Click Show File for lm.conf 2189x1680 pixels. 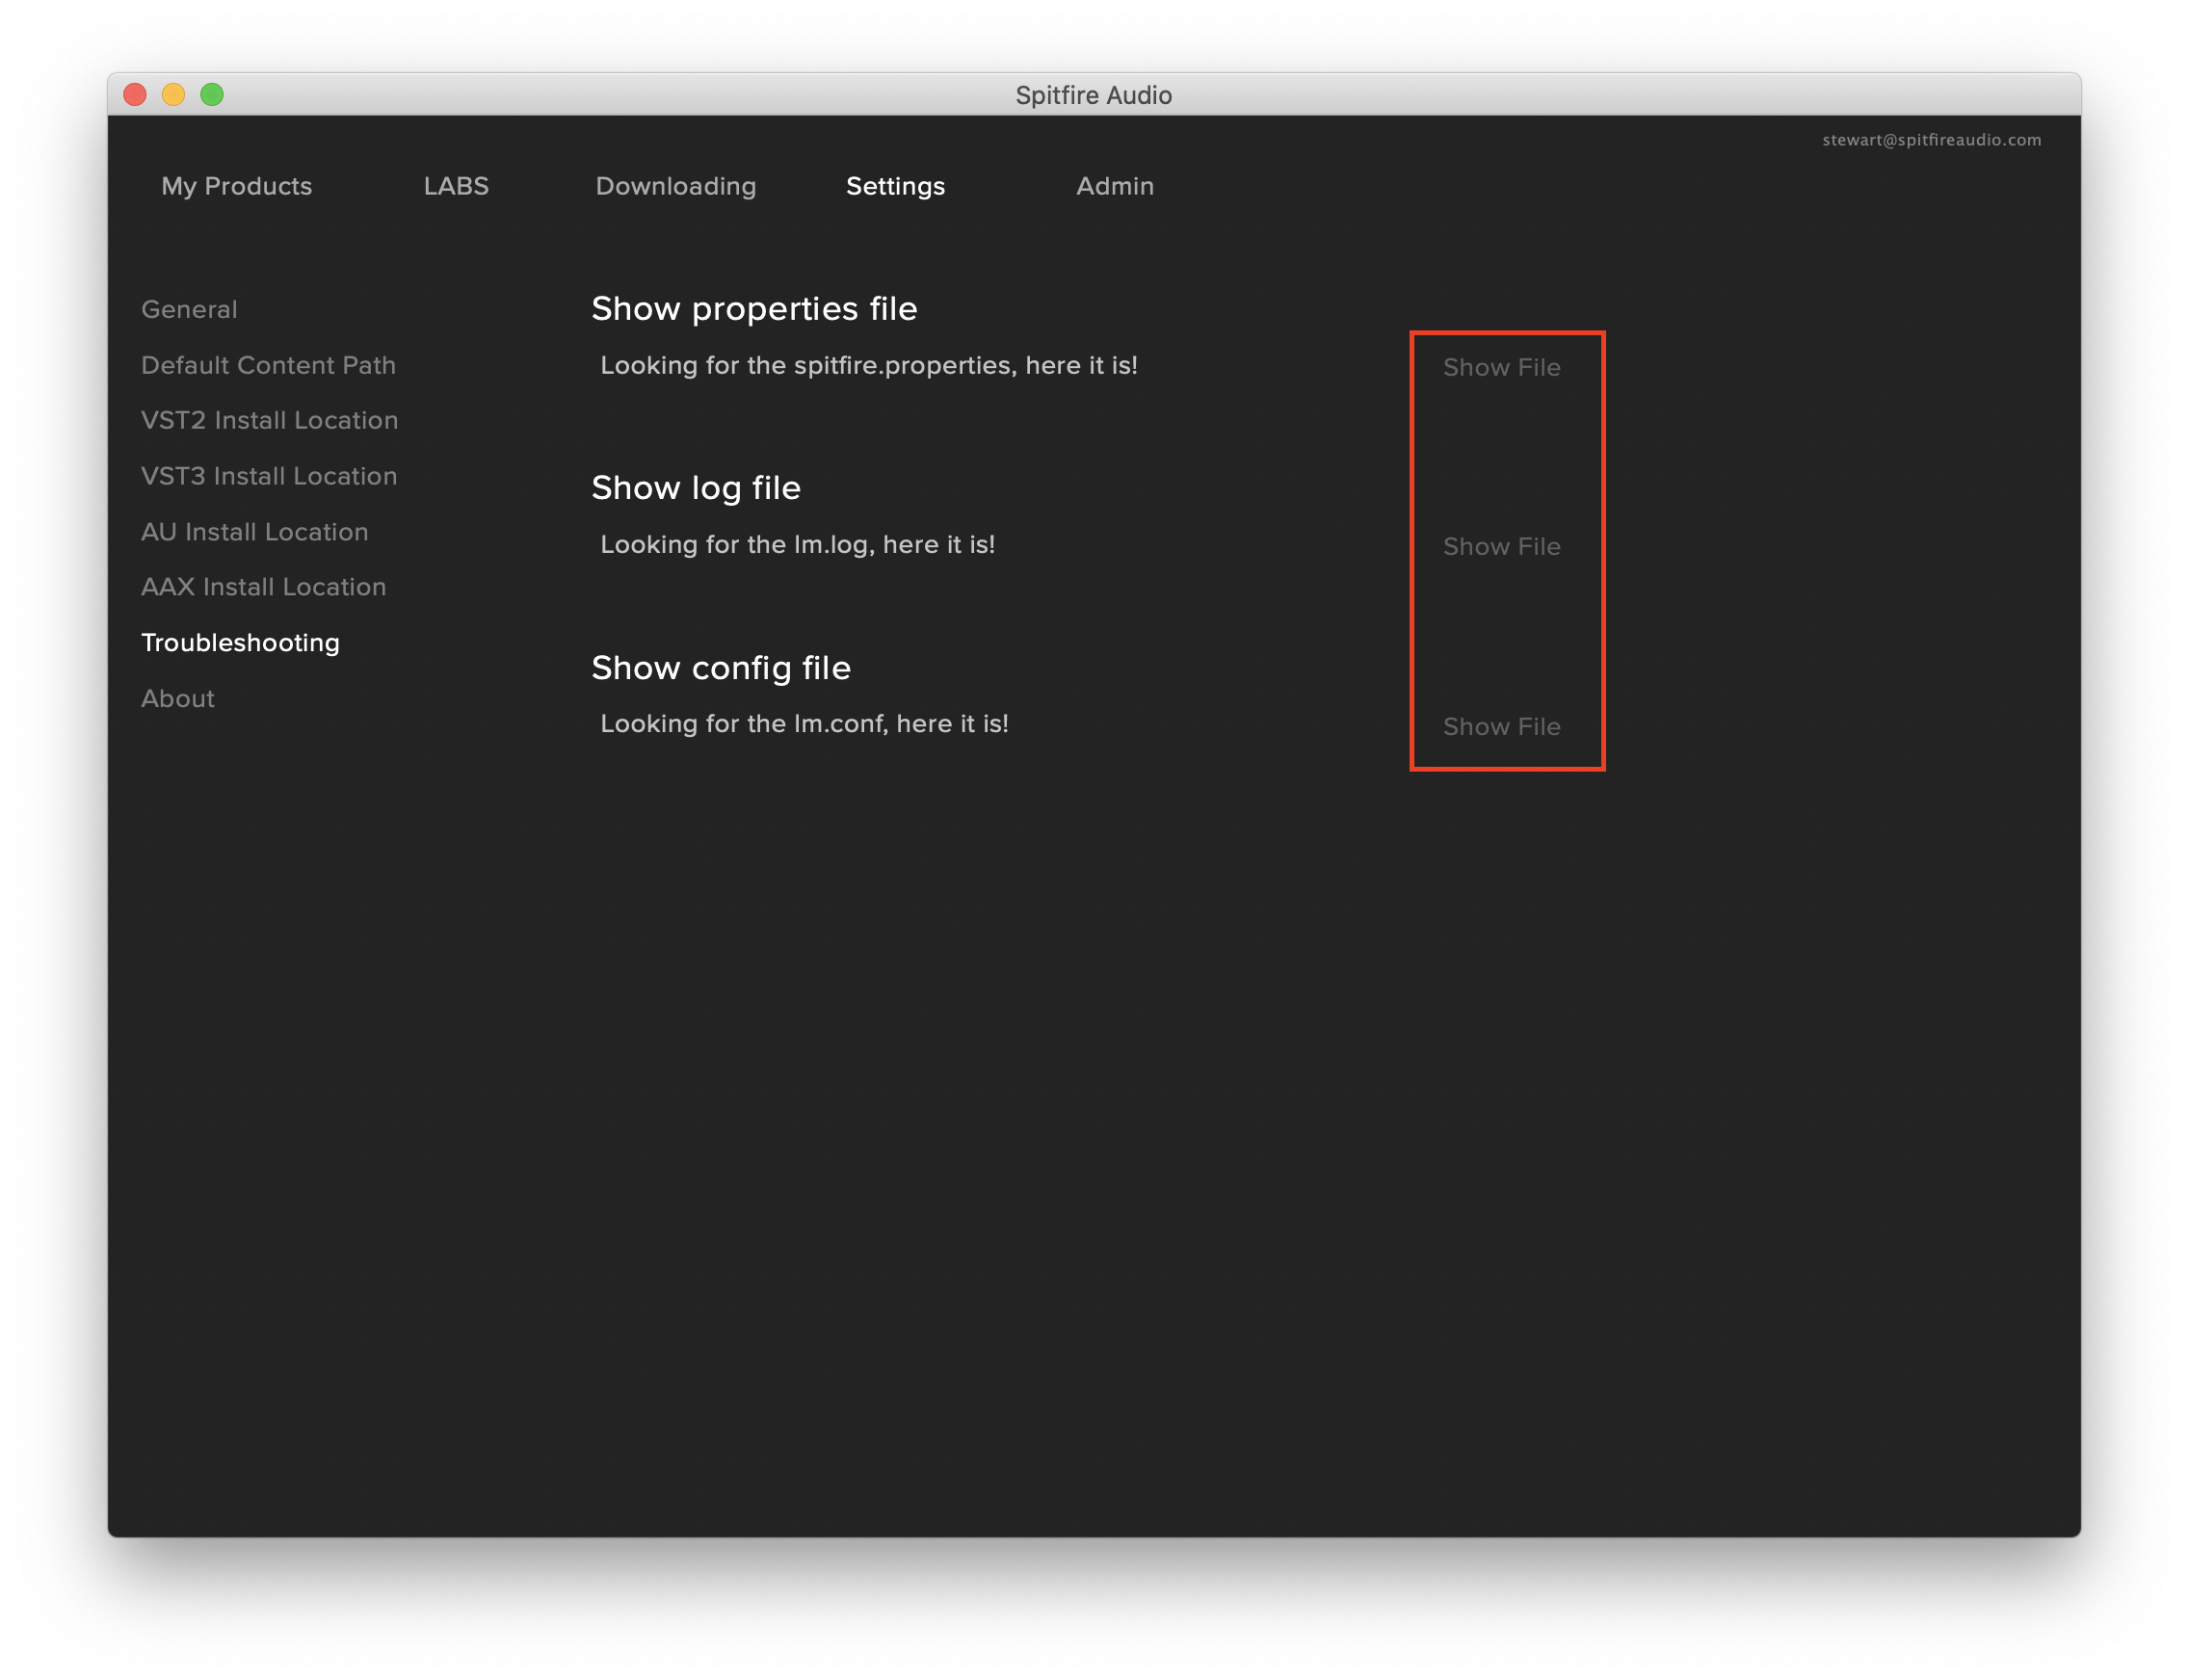pos(1501,726)
